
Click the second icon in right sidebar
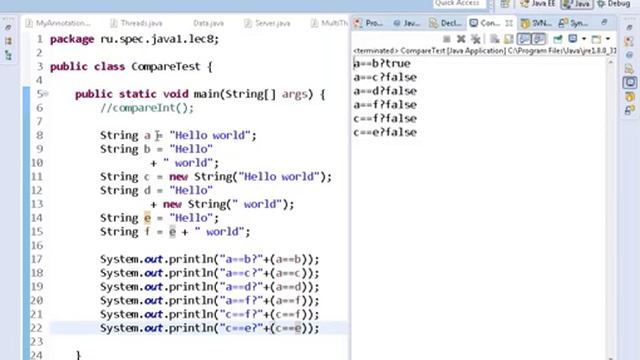[629, 41]
